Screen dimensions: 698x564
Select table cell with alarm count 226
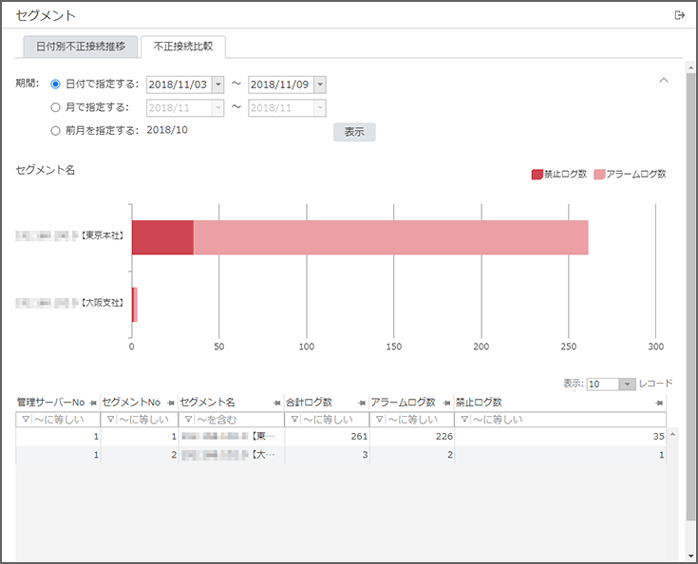click(412, 437)
